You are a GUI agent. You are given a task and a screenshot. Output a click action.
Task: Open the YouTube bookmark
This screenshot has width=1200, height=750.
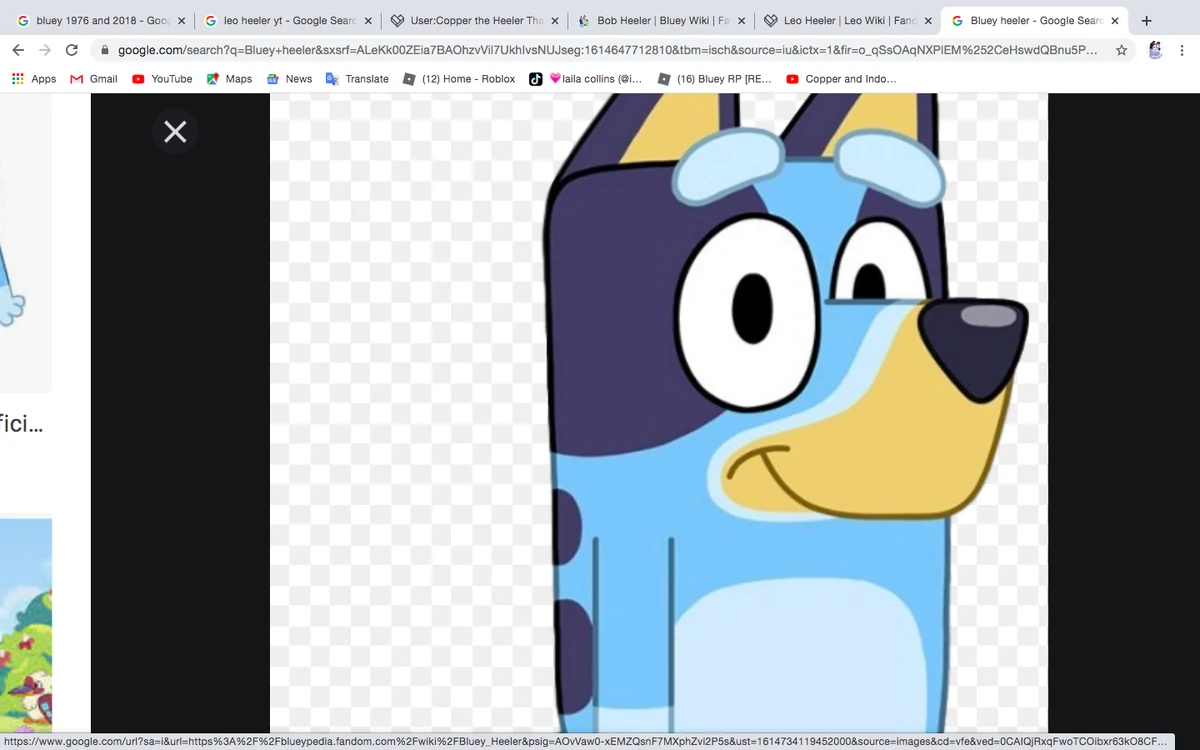[162, 78]
